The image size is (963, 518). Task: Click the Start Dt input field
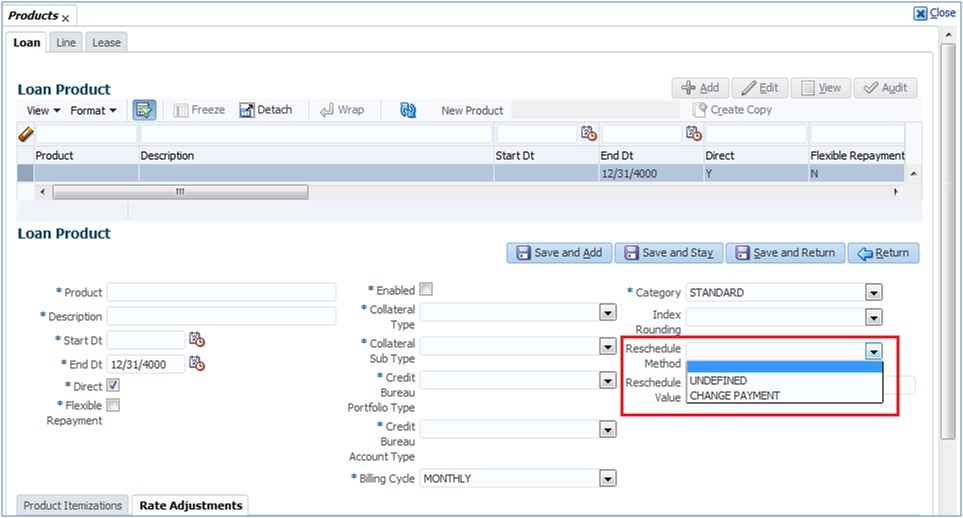146,340
